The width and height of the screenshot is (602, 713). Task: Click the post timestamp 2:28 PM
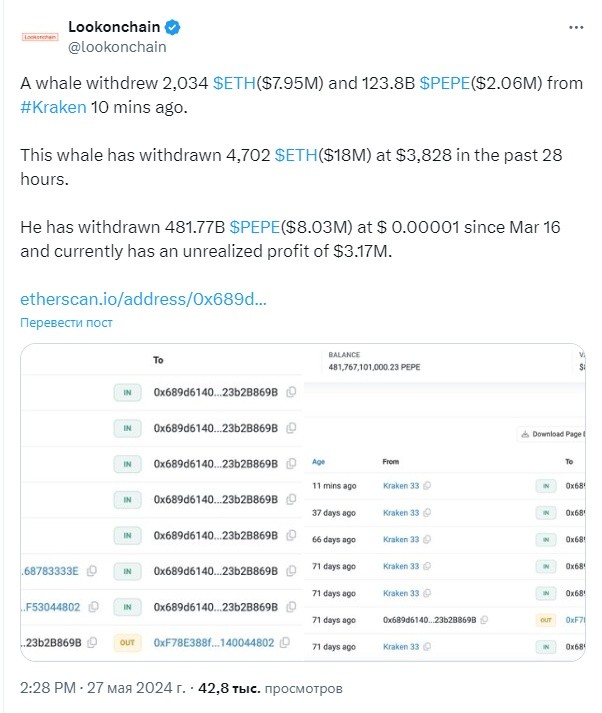coord(48,688)
